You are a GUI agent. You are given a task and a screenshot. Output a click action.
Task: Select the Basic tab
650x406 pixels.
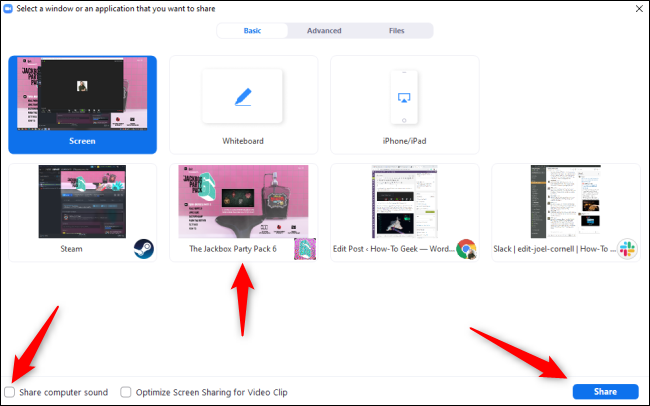coord(253,31)
